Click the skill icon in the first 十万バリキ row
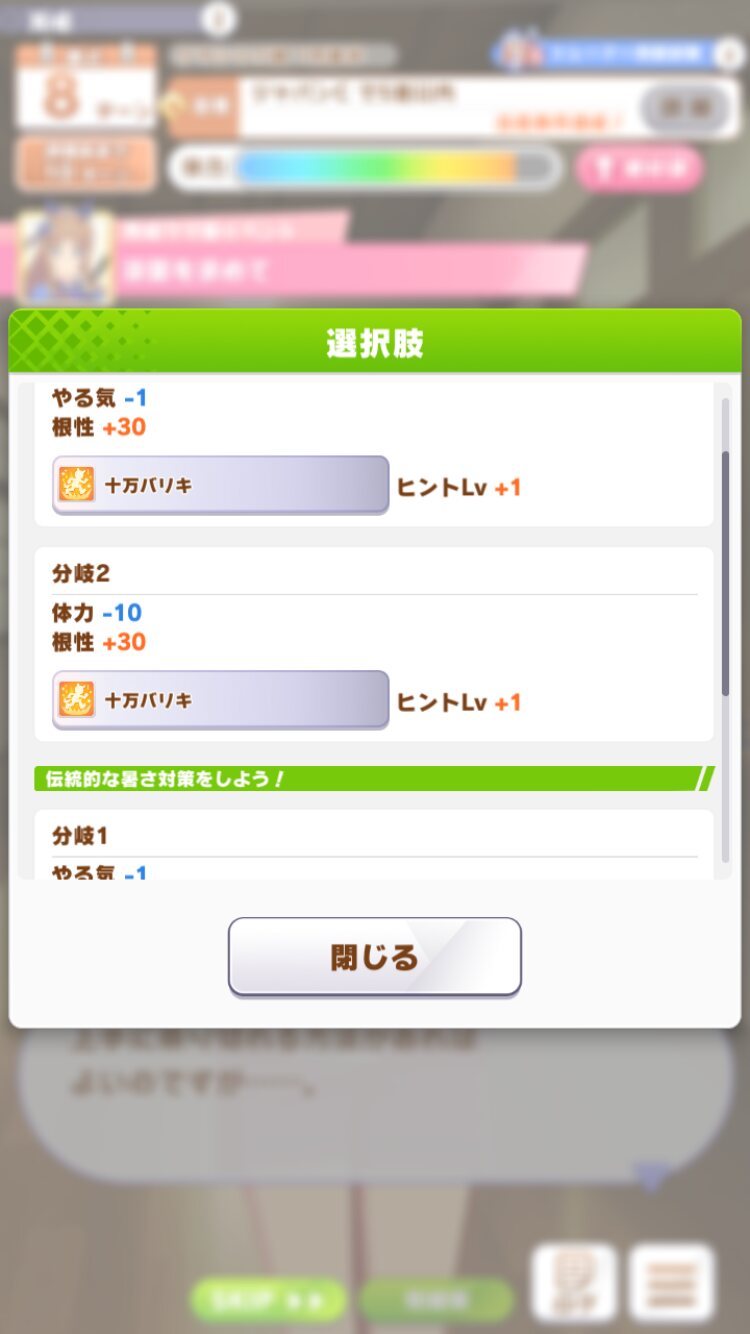 (76, 485)
